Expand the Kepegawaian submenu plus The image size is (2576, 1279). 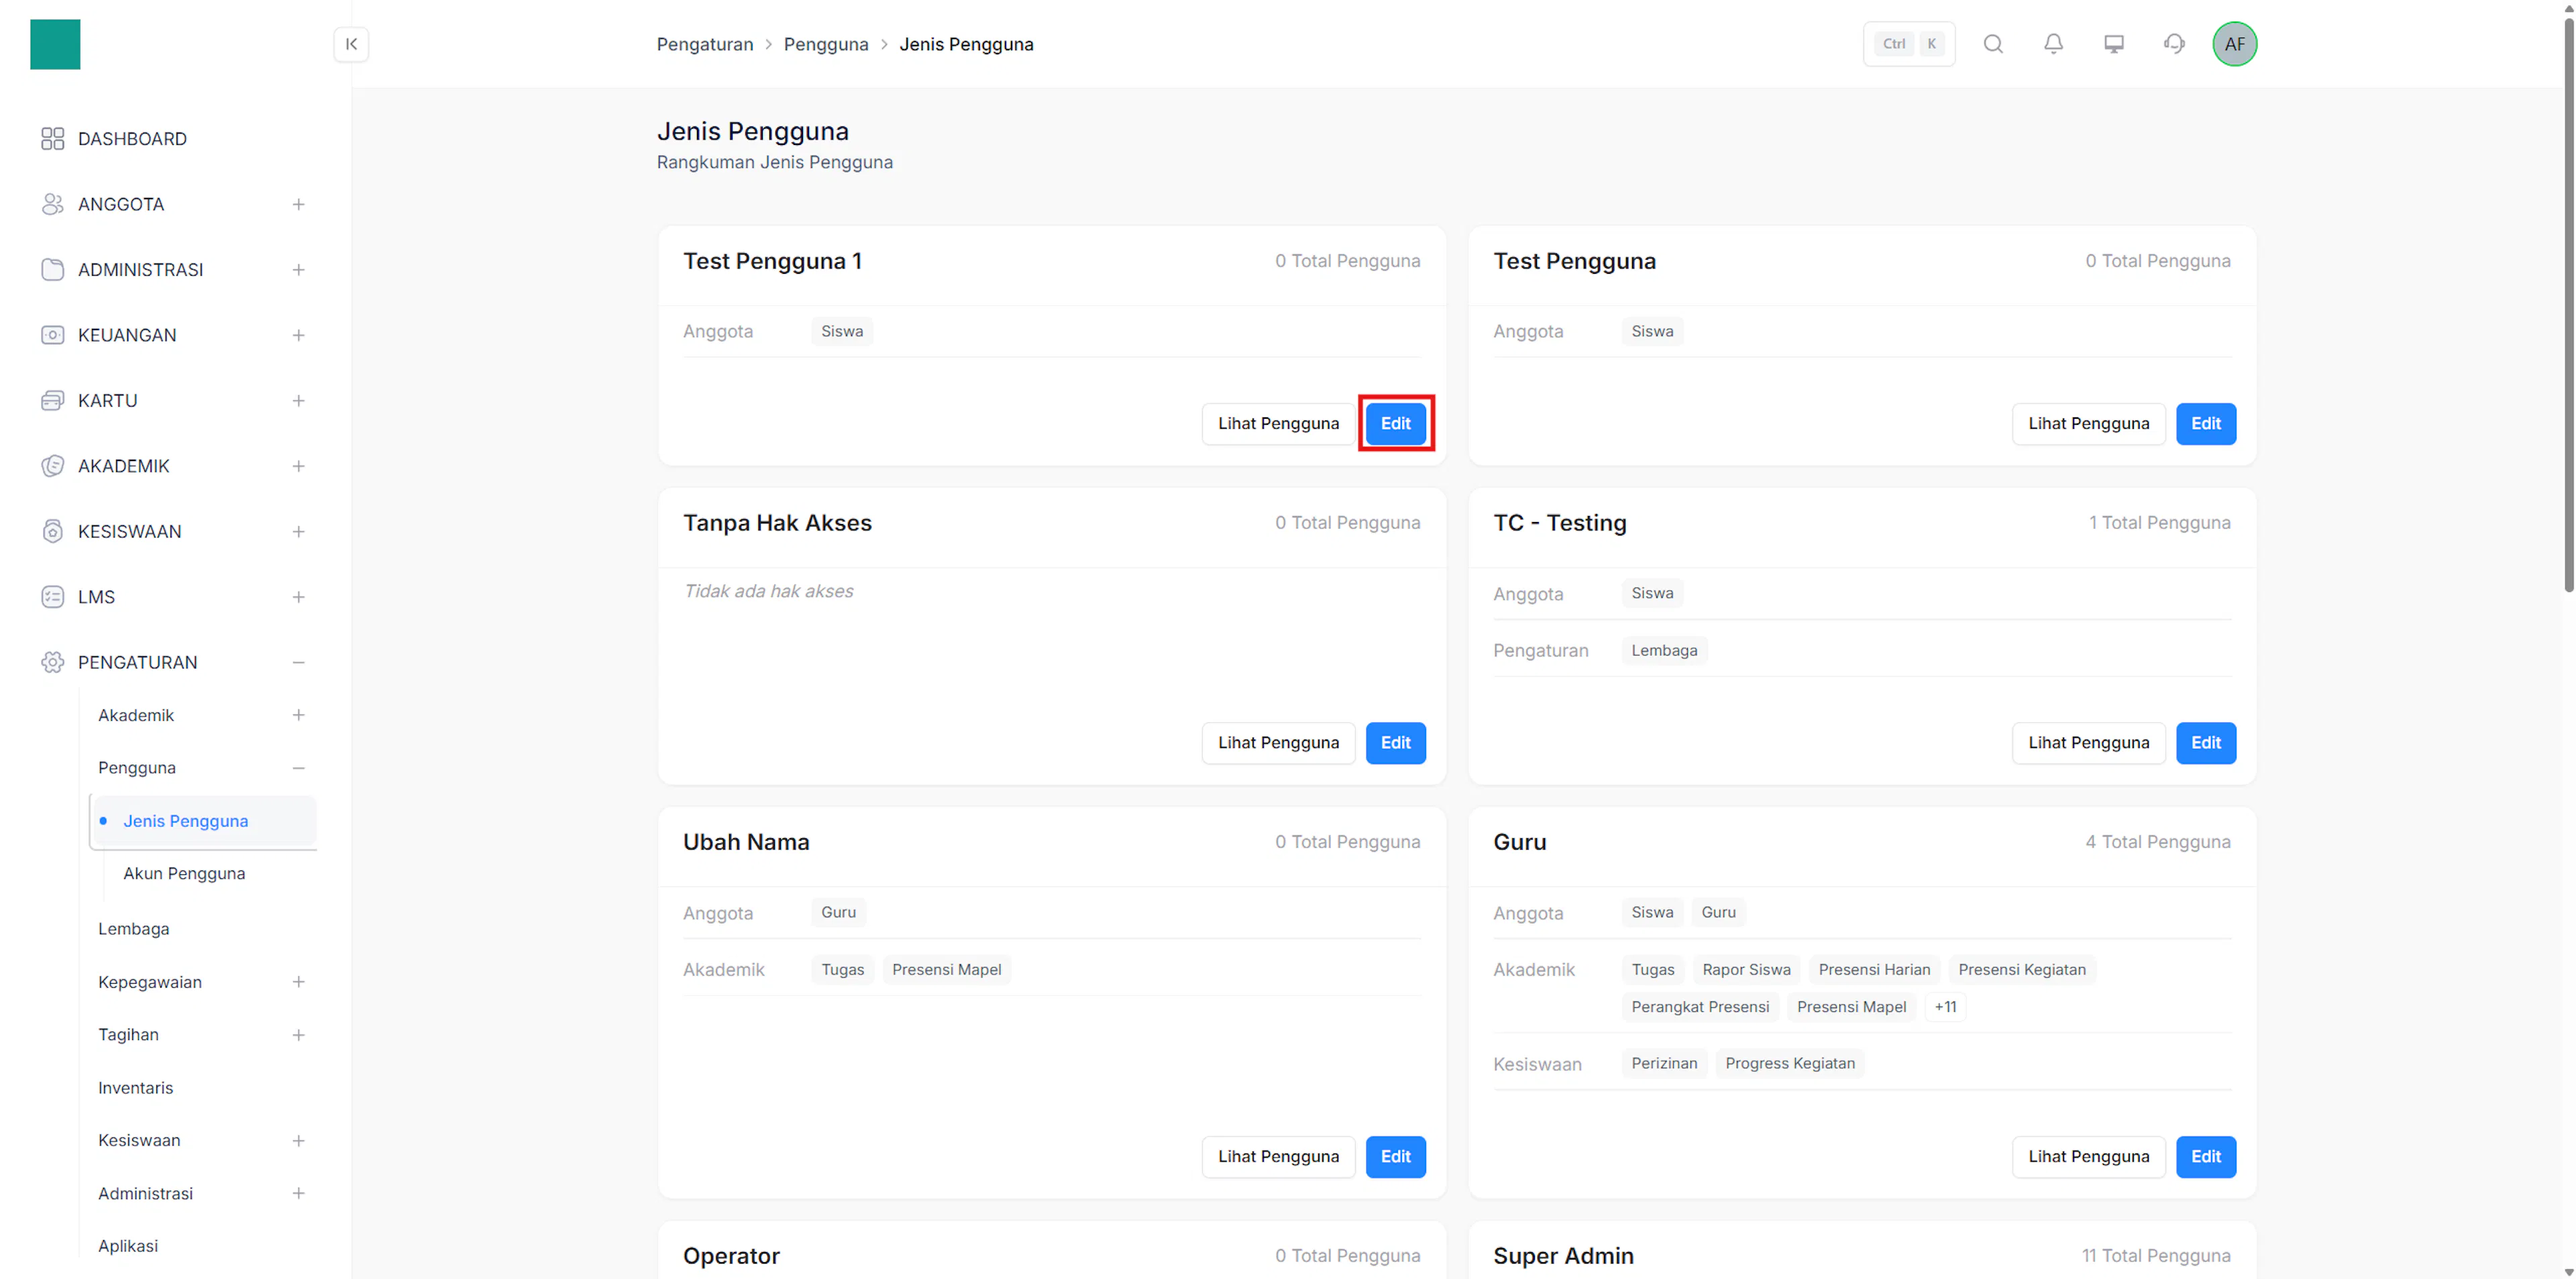(298, 982)
